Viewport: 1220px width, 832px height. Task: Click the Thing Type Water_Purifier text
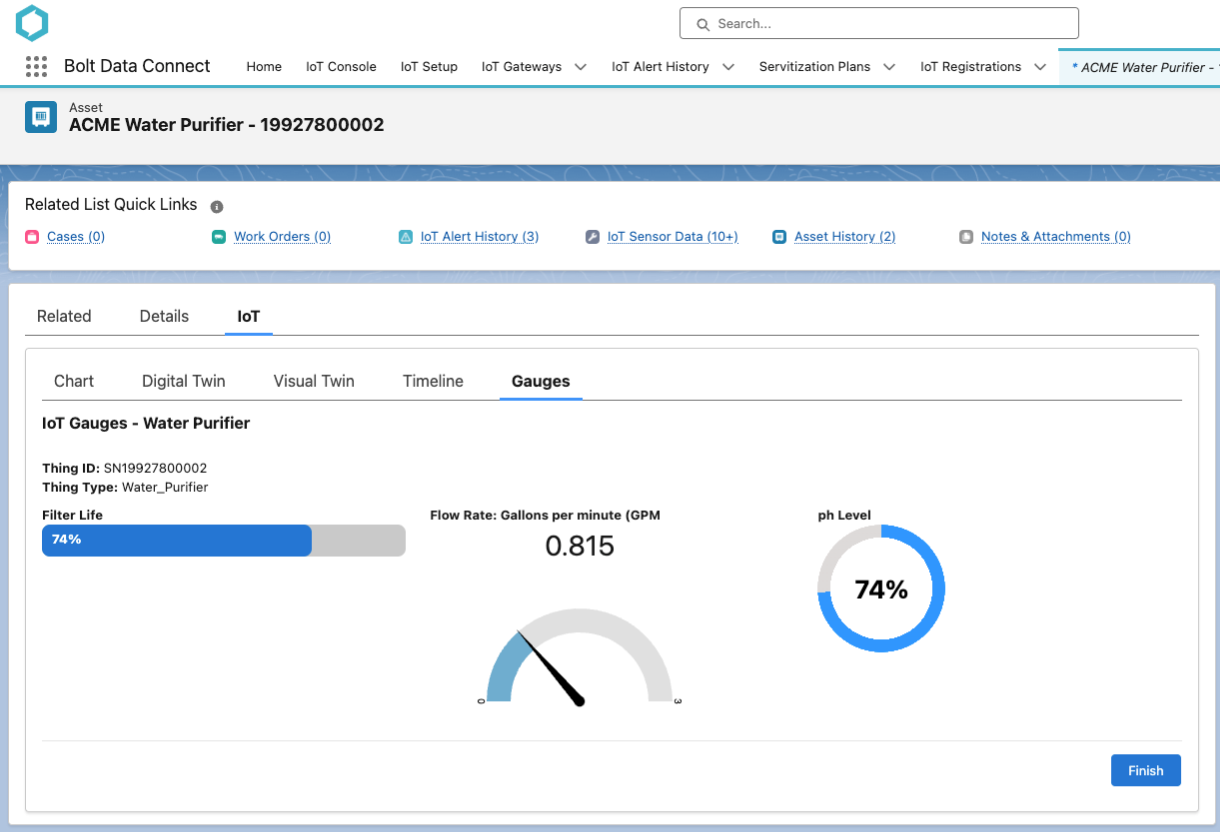pyautogui.click(x=125, y=487)
